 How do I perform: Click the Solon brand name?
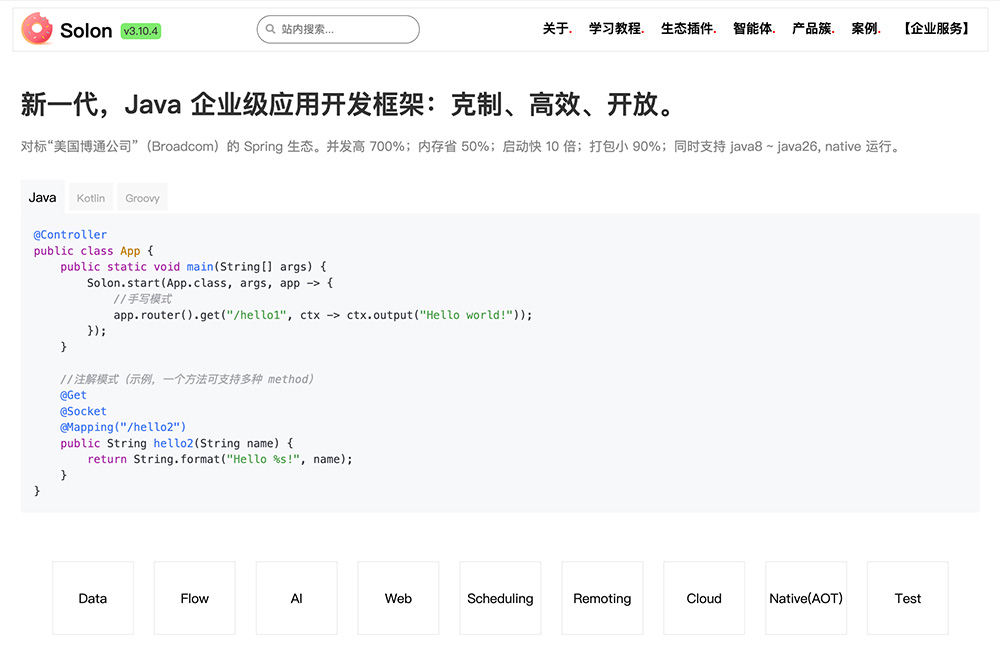(x=86, y=31)
